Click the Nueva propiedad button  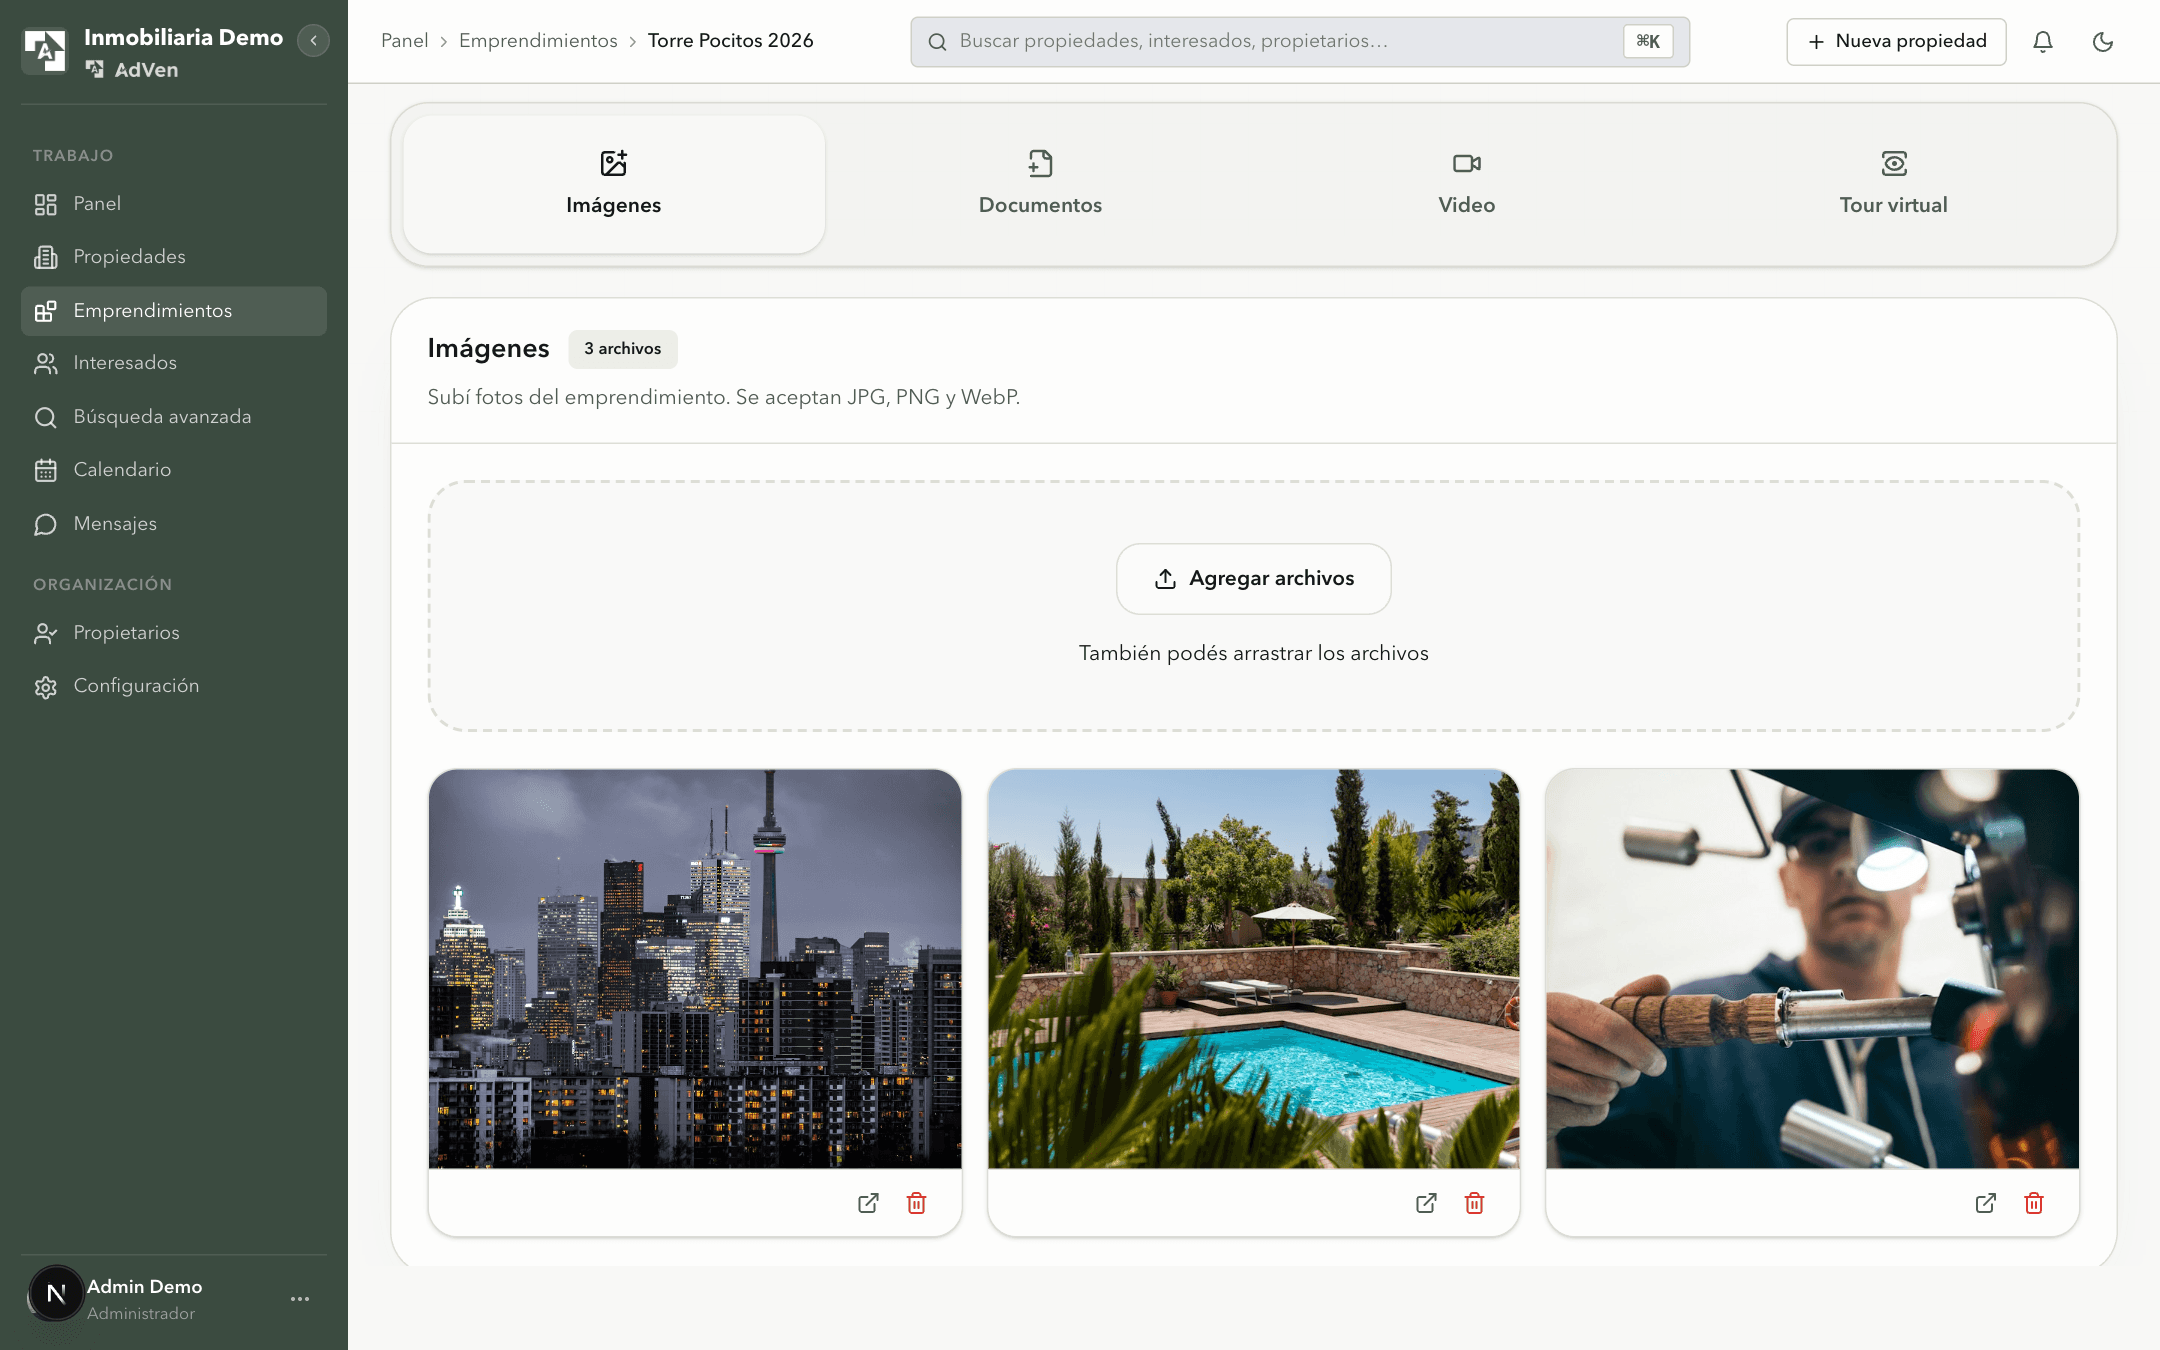1896,42
